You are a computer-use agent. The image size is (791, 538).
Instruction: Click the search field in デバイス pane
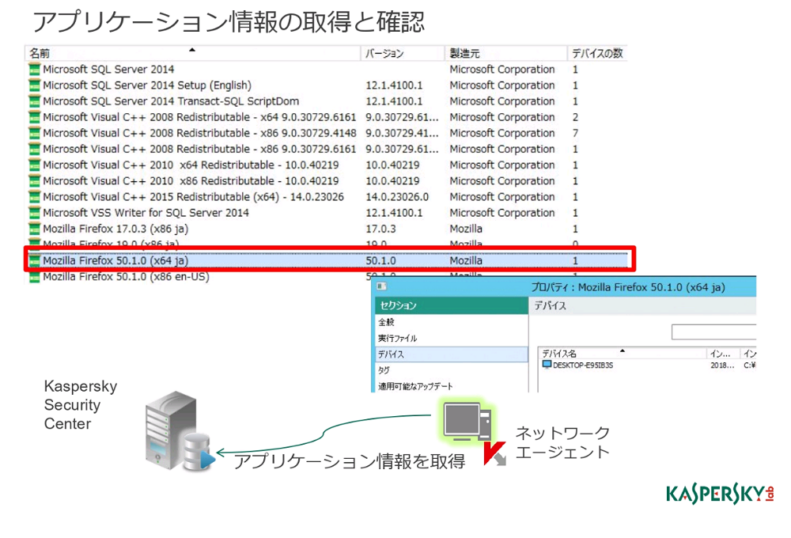tap(714, 332)
